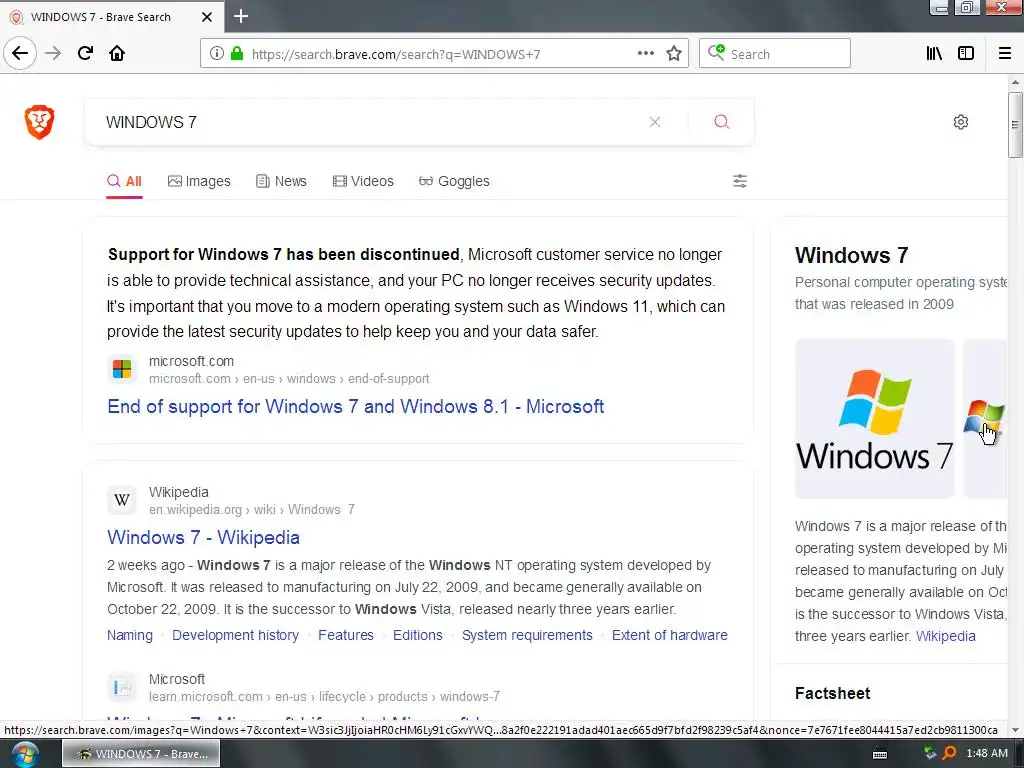Viewport: 1024px width, 768px height.
Task: Open the Naming sublink
Action: tap(130, 635)
